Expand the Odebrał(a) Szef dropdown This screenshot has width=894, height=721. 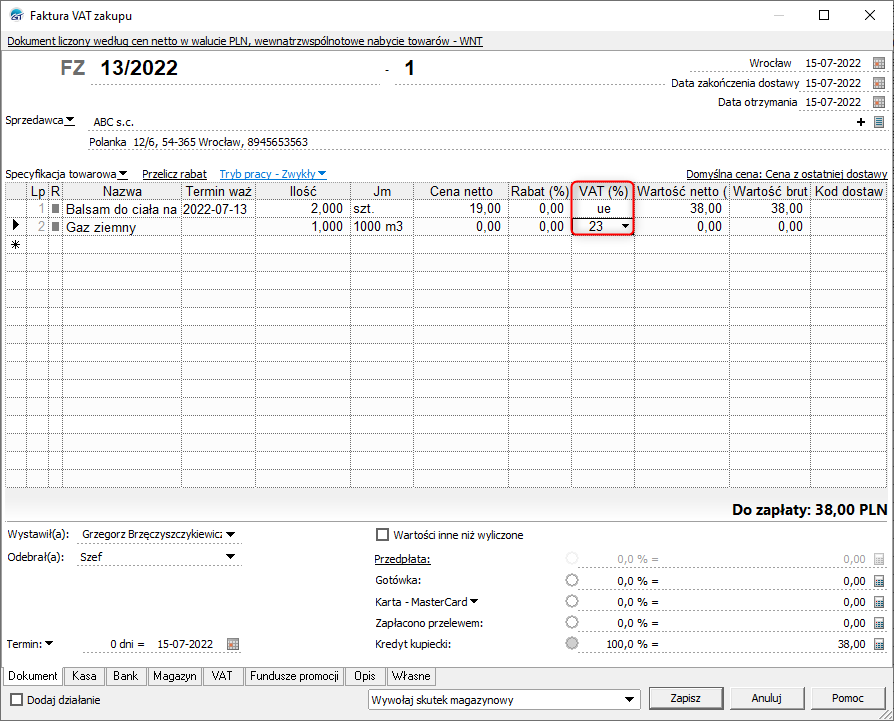[230, 557]
